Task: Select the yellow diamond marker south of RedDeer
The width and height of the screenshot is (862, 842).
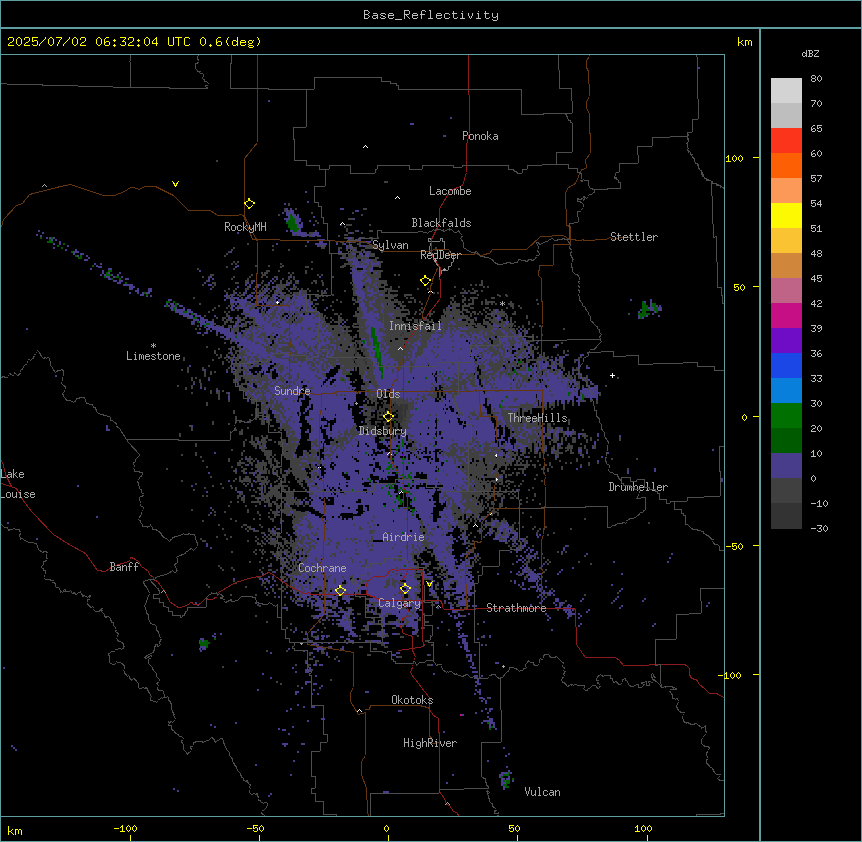Action: tap(426, 281)
